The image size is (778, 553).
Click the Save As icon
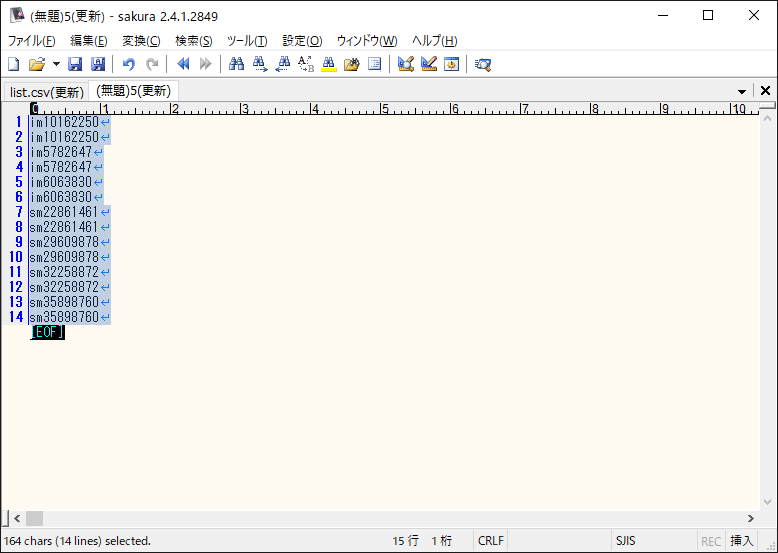[x=98, y=64]
